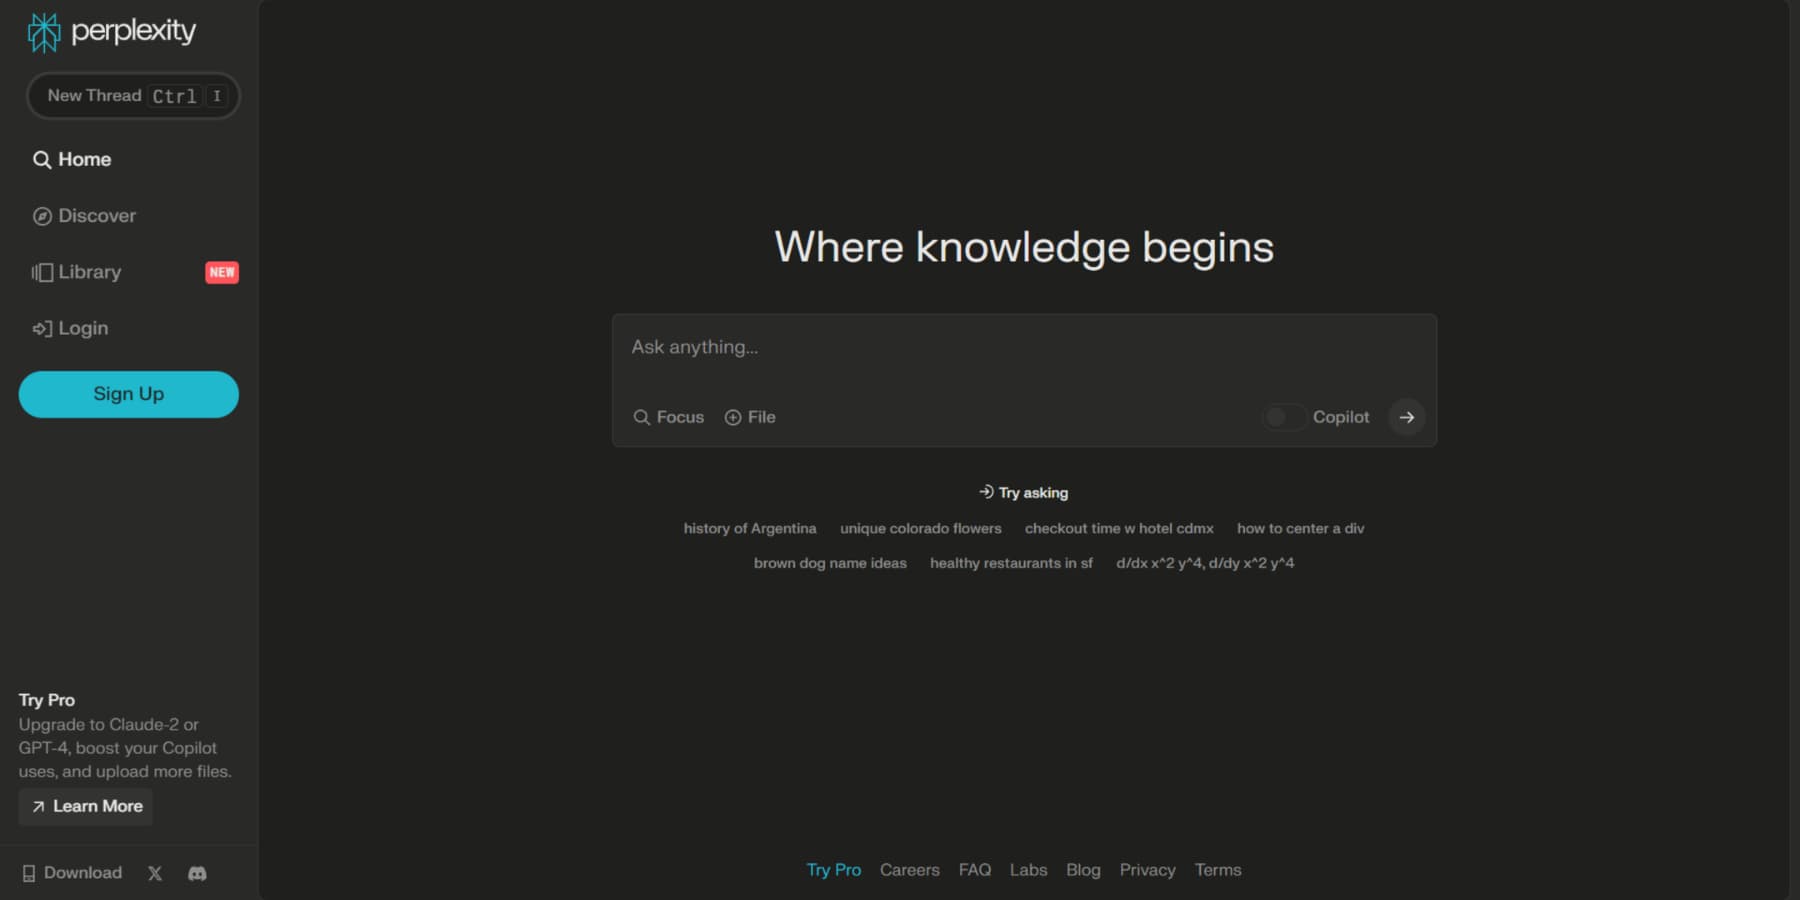Click the Learn More link
The width and height of the screenshot is (1800, 900).
pyautogui.click(x=85, y=806)
